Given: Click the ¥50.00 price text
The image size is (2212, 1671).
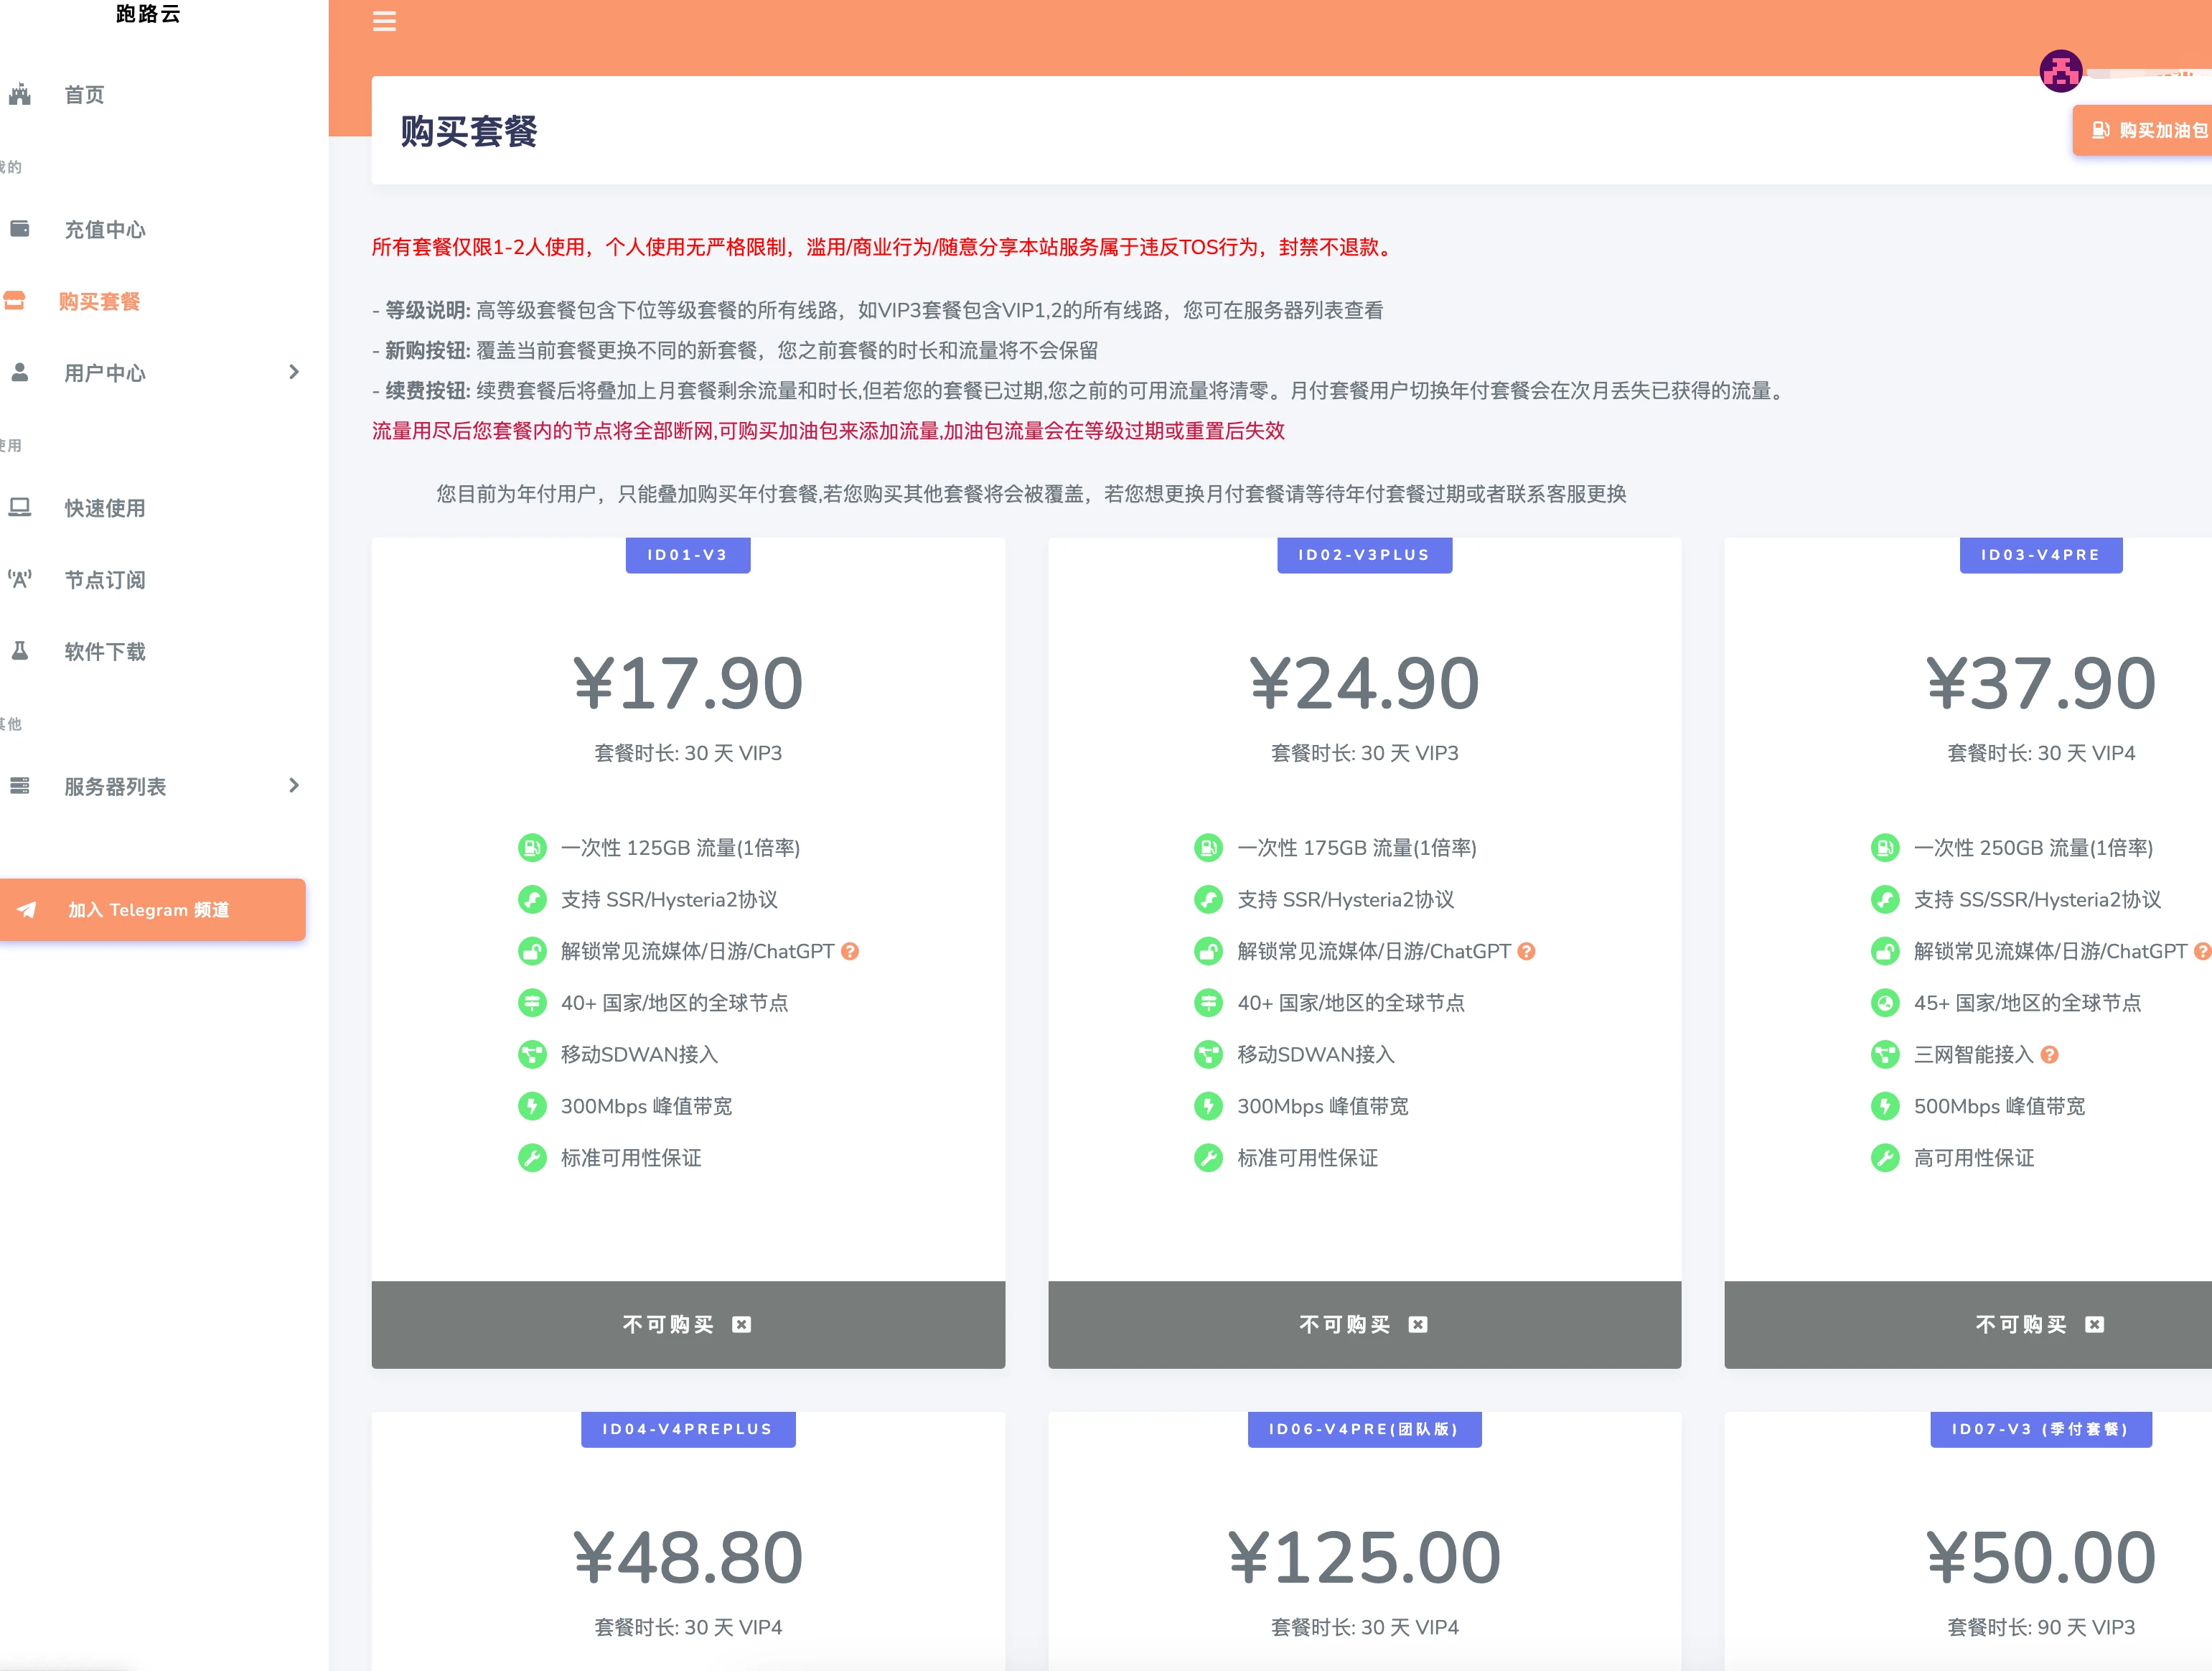Looking at the screenshot, I should 2041,1558.
